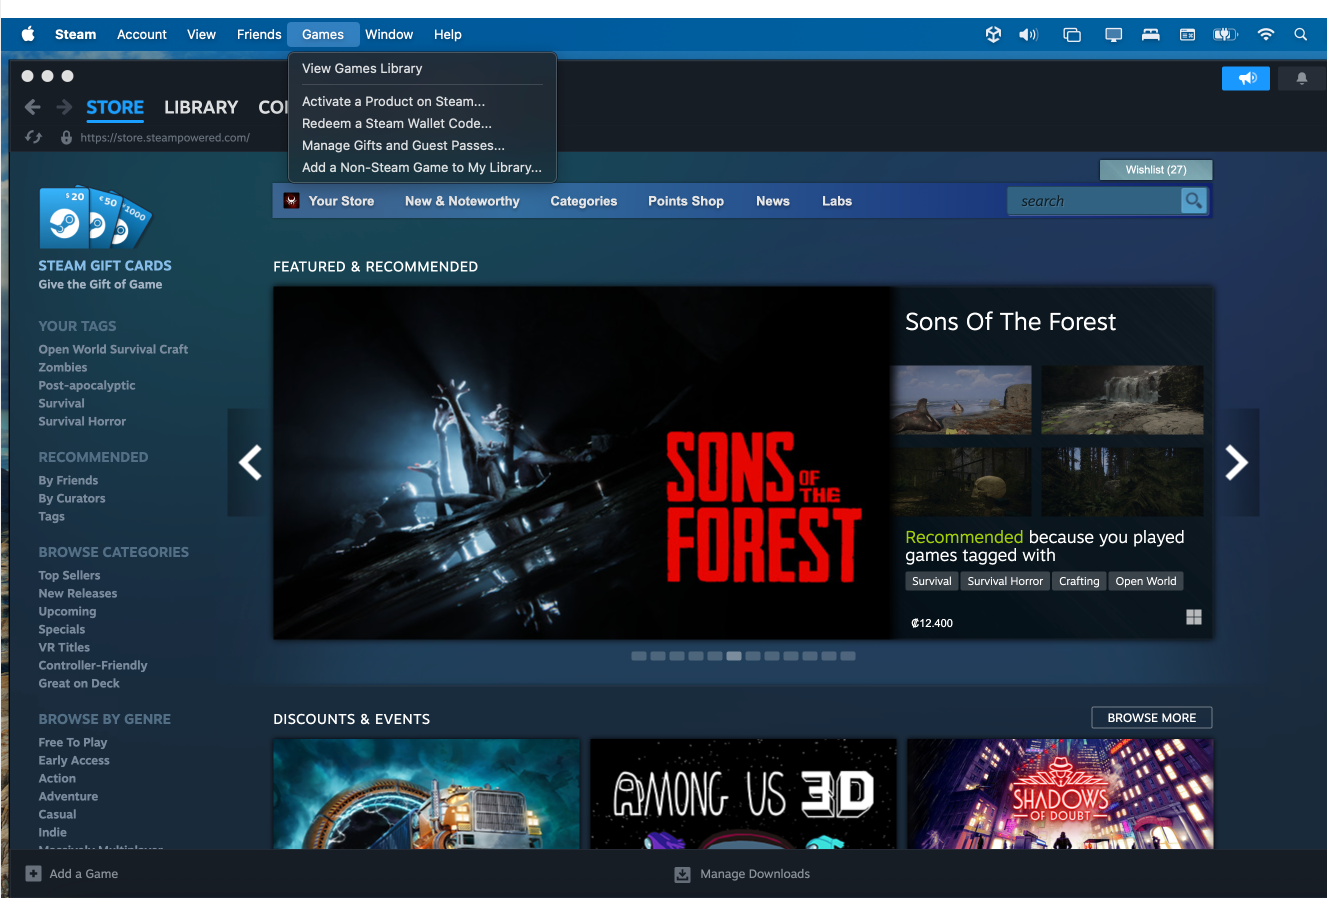Open the Friends menu in menu bar

259,34
